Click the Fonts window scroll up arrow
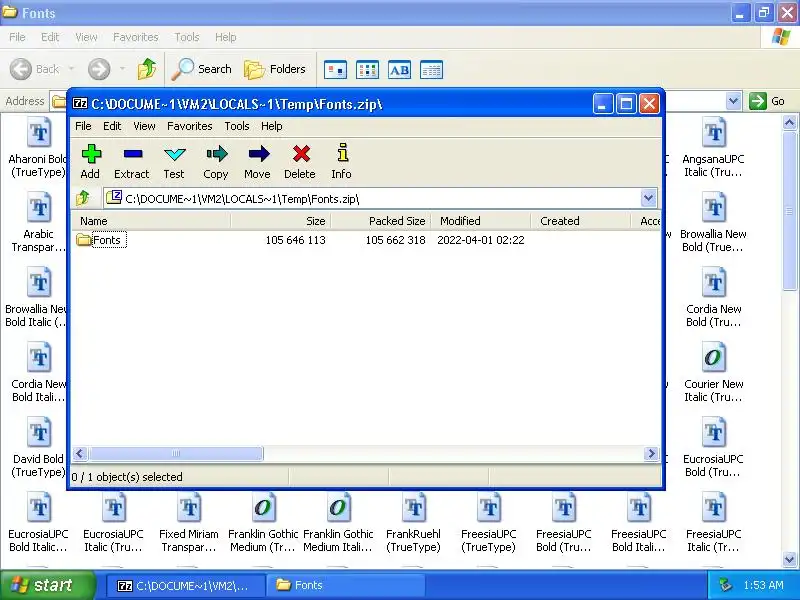Viewport: 800px width, 600px height. click(789, 122)
